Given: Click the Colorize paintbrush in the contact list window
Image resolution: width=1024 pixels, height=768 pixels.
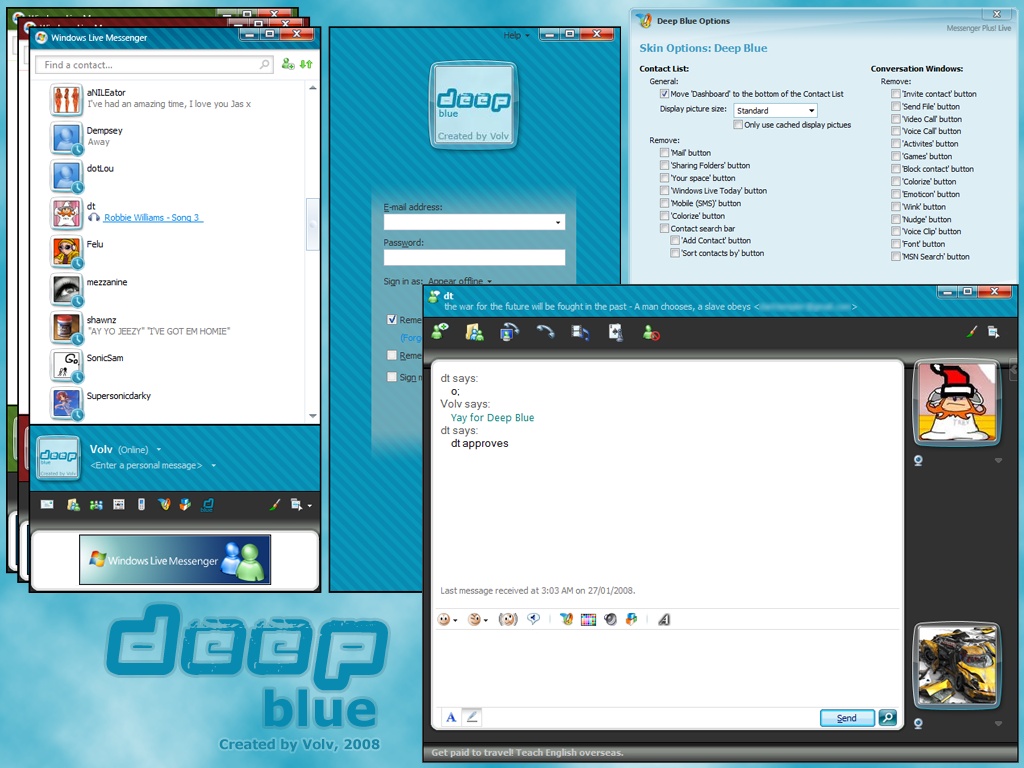Looking at the screenshot, I should click(x=275, y=504).
